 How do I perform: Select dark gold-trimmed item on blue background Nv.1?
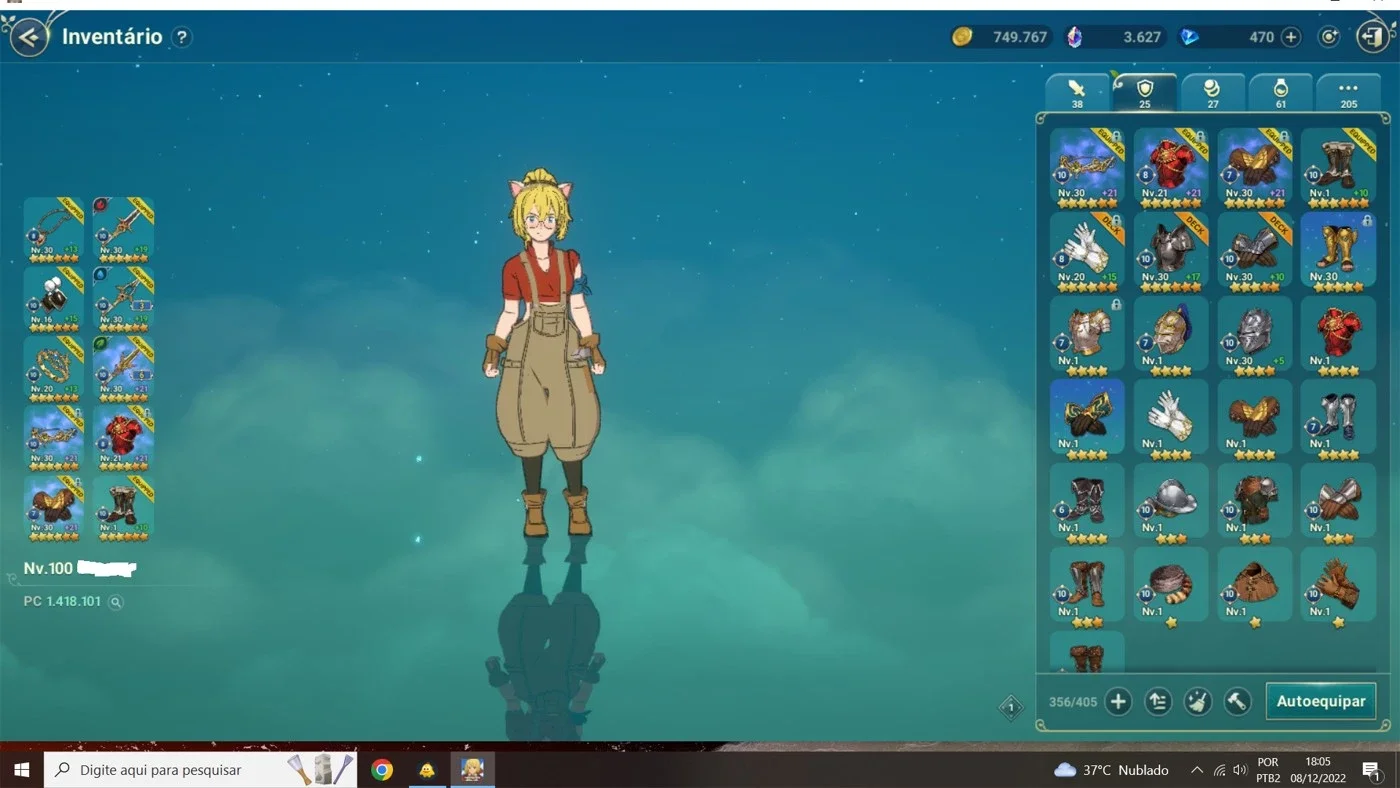(x=1087, y=418)
